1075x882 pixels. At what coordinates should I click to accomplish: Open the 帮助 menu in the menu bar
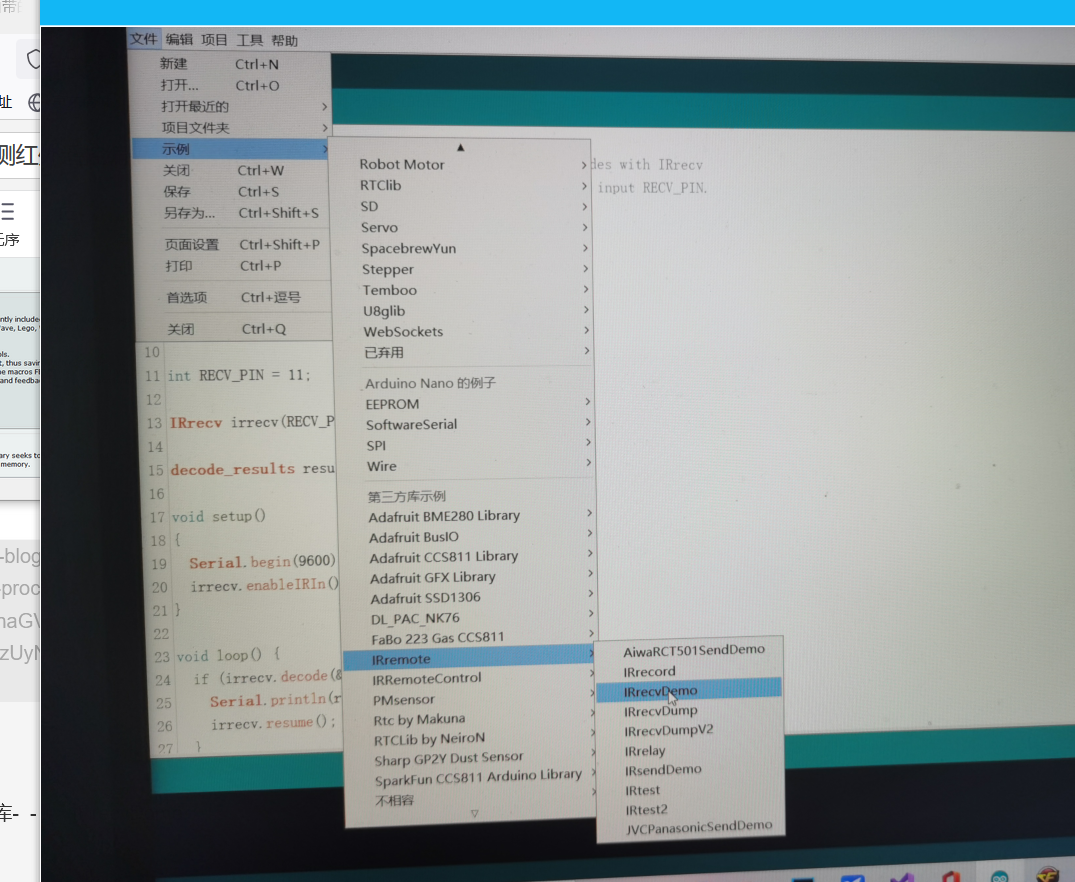click(x=283, y=39)
